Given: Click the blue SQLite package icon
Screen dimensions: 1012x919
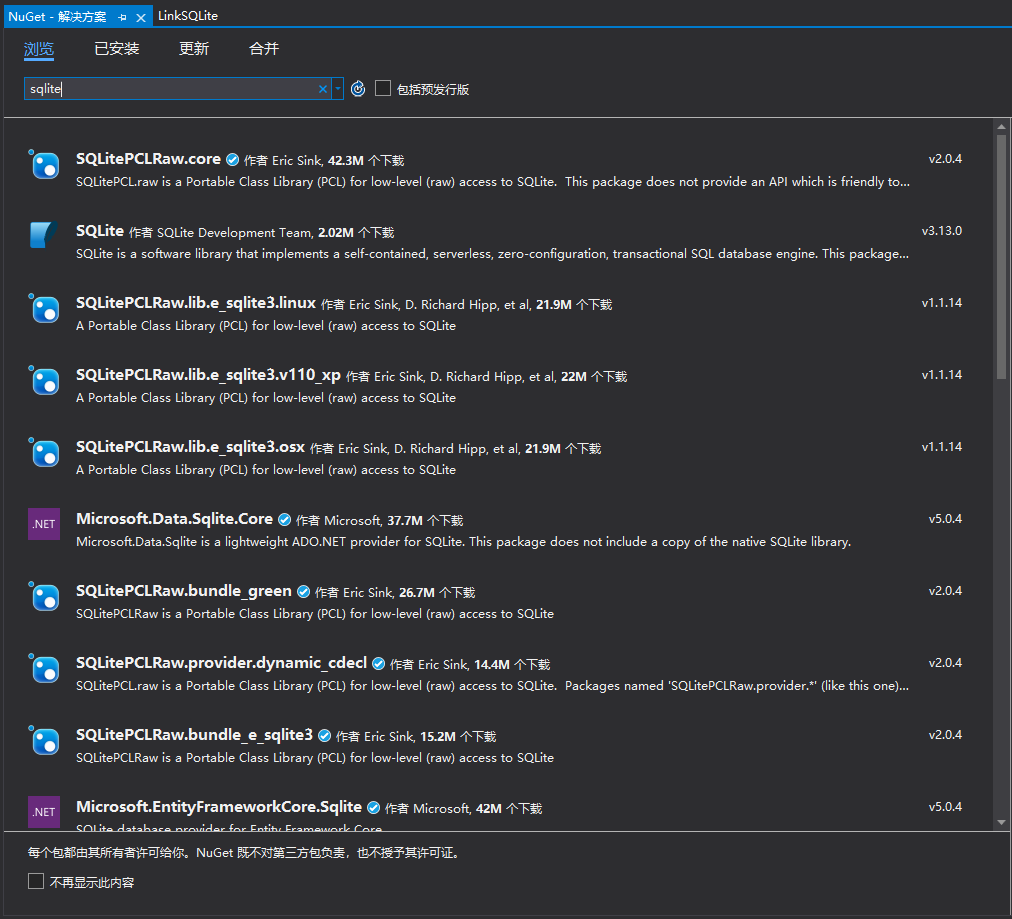Looking at the screenshot, I should pyautogui.click(x=43, y=236).
